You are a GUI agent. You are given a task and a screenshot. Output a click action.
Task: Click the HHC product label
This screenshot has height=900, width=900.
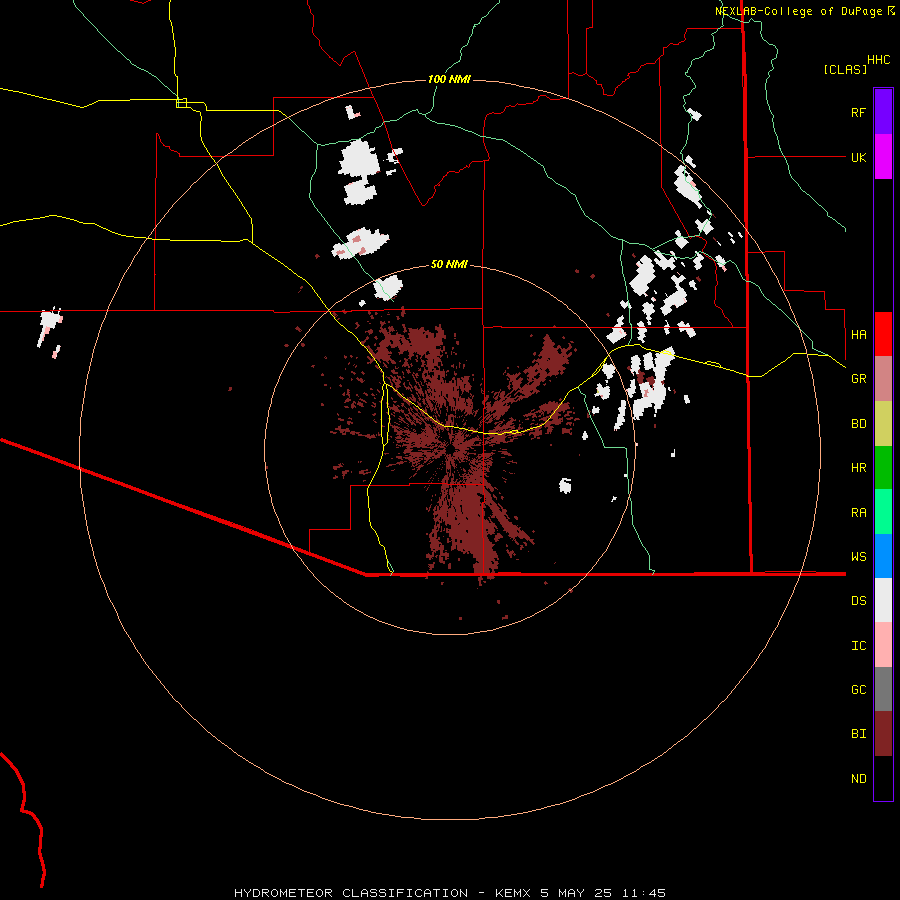click(878, 60)
